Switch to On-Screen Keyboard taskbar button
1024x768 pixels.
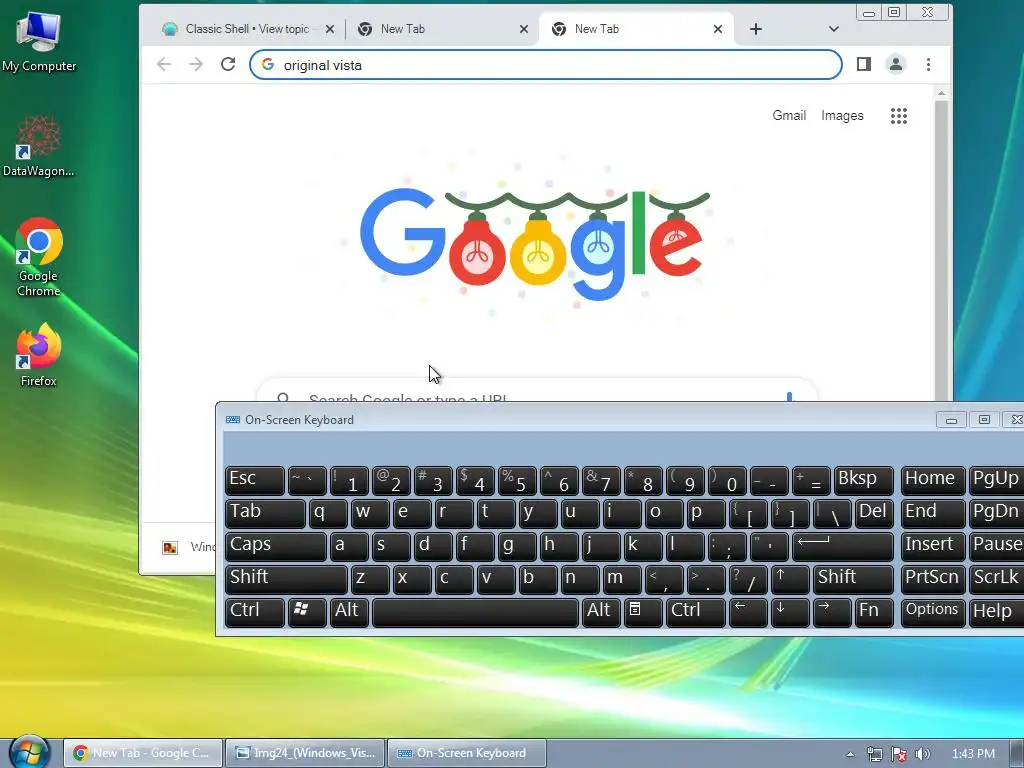(467, 753)
